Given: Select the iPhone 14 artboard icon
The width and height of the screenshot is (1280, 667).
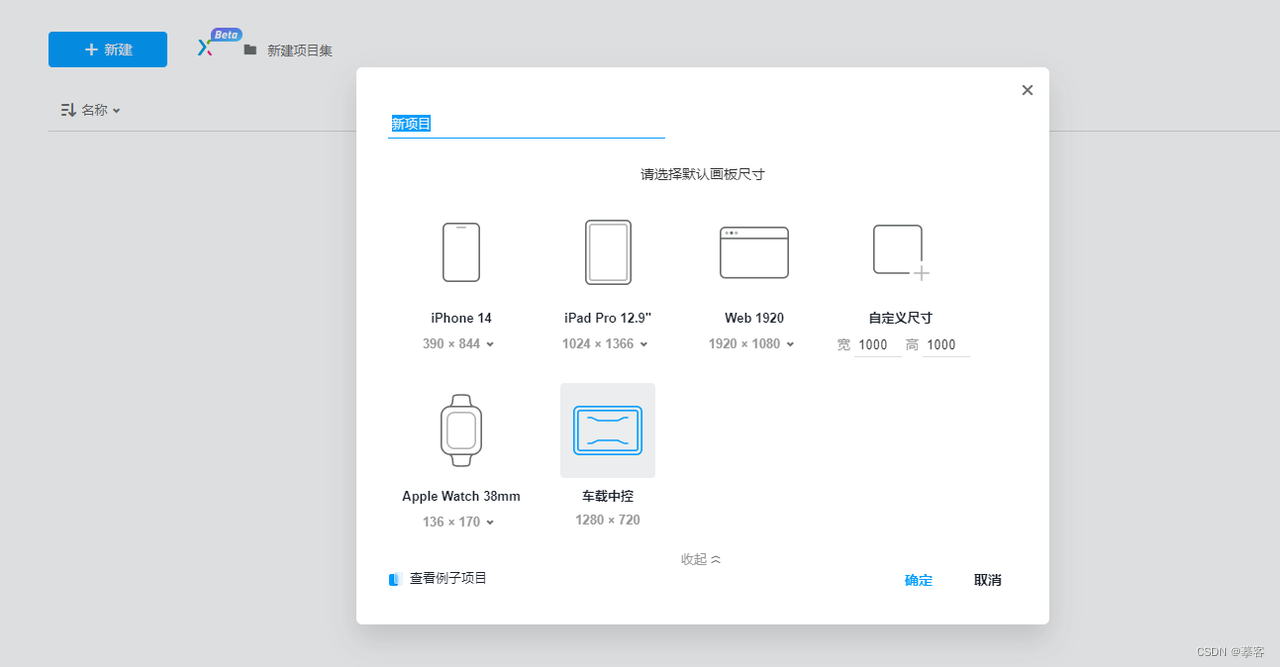Looking at the screenshot, I should 461,252.
